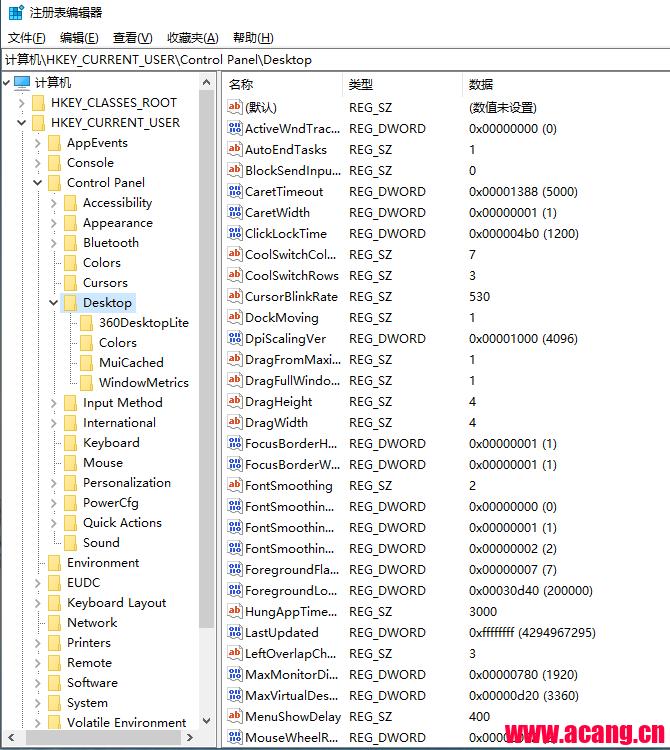Select the Volatile Environment key
Image resolution: width=670 pixels, height=750 pixels.
point(126,723)
